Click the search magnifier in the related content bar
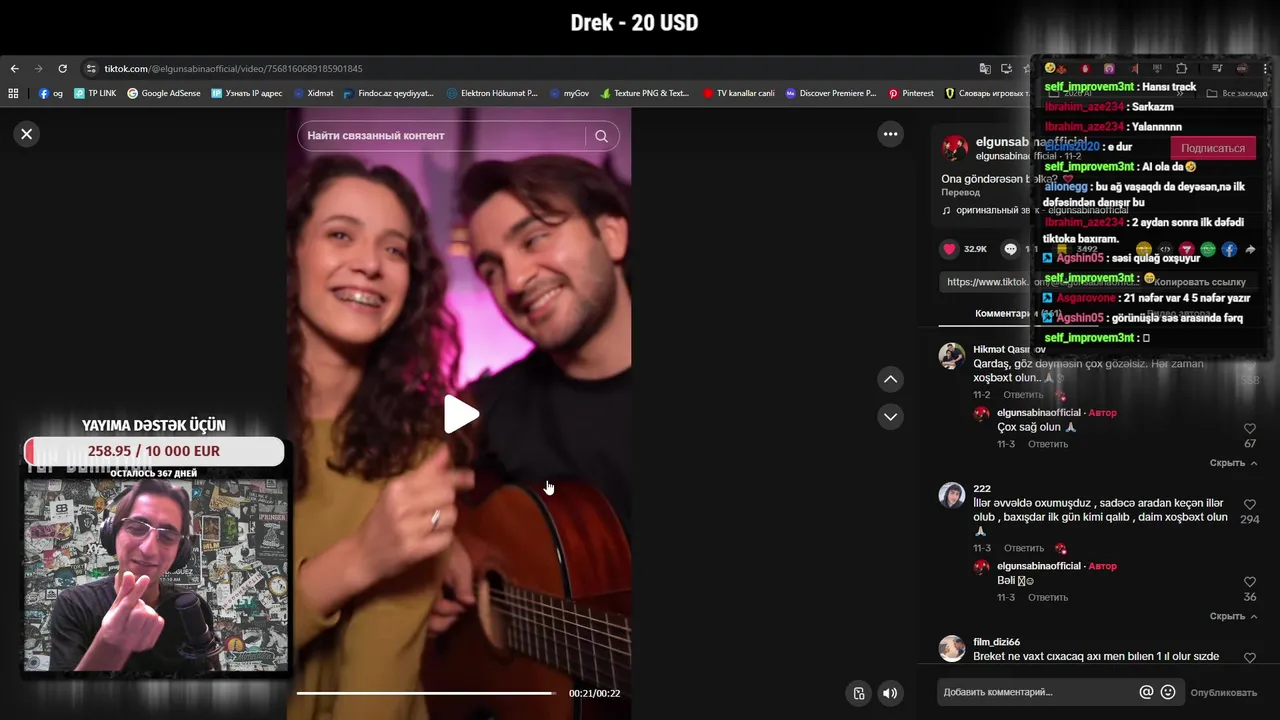Screen dimensions: 1280x720 click(601, 136)
